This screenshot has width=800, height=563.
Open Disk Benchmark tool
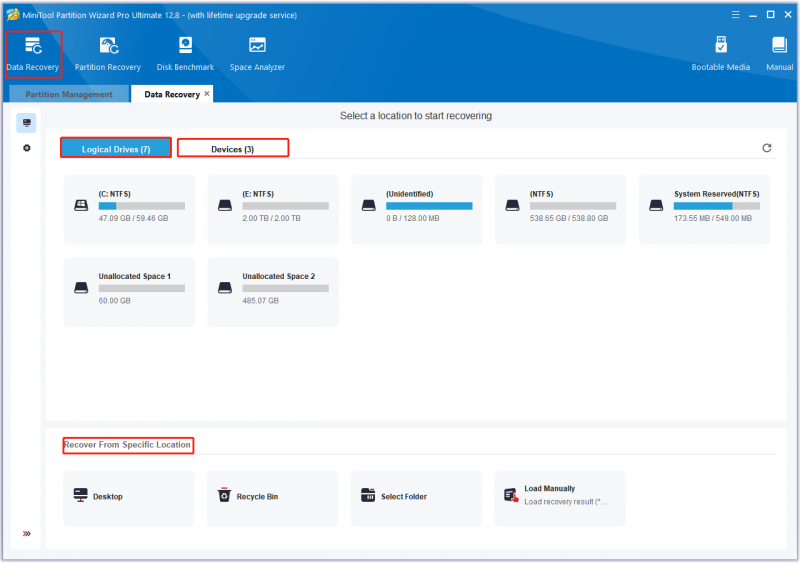click(x=185, y=55)
